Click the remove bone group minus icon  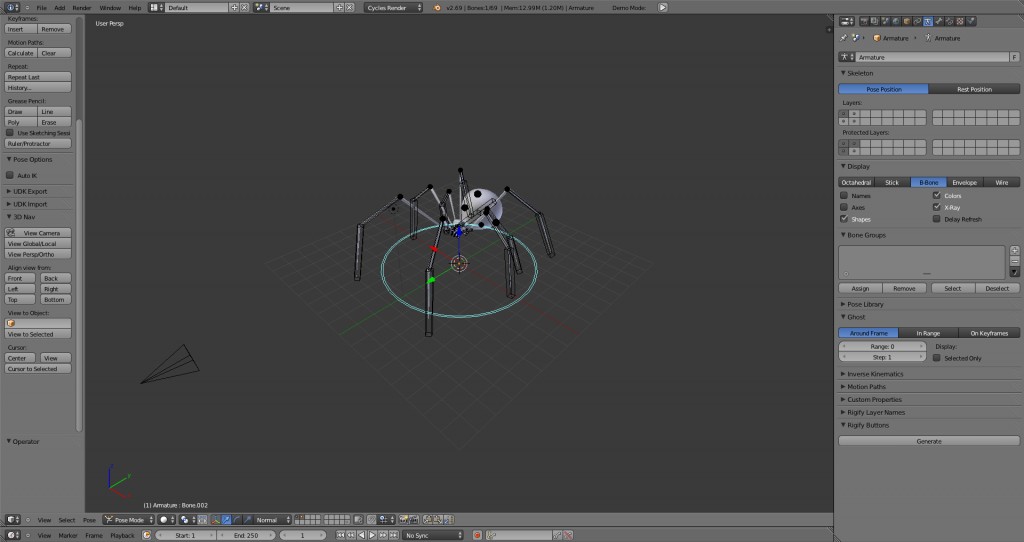[x=1014, y=261]
